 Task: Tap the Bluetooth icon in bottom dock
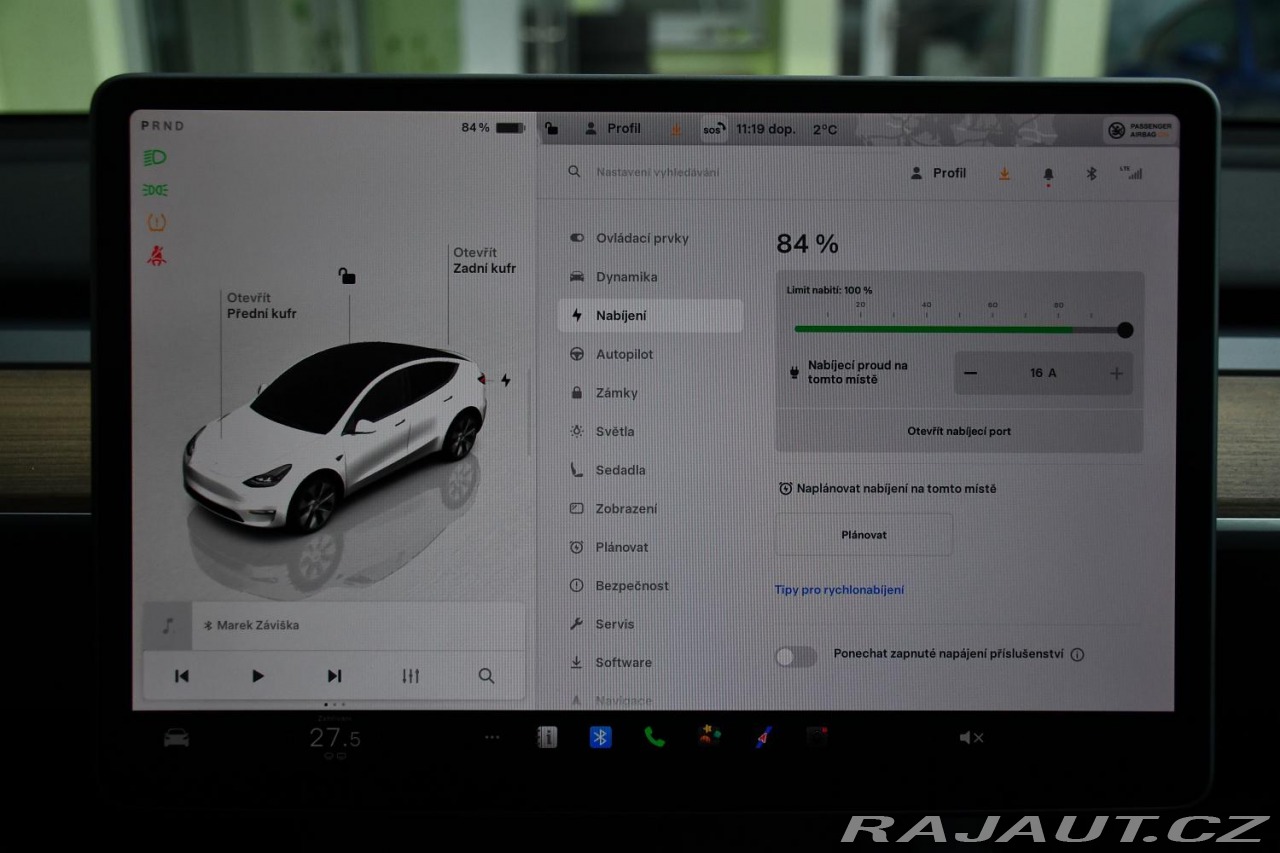[x=600, y=737]
